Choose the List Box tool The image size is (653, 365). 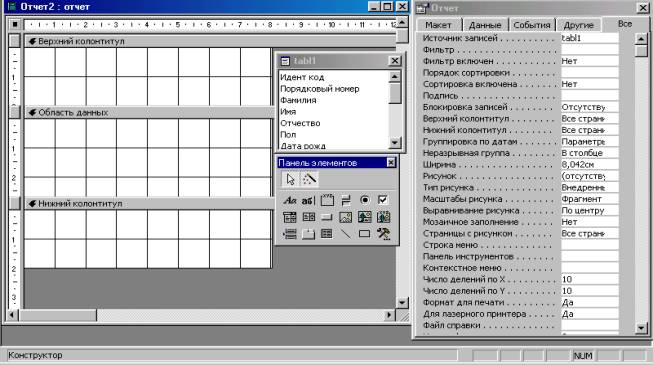[308, 217]
